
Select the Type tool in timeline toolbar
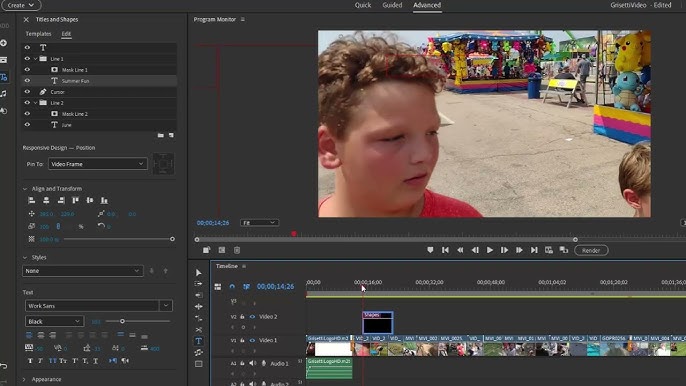(x=199, y=341)
